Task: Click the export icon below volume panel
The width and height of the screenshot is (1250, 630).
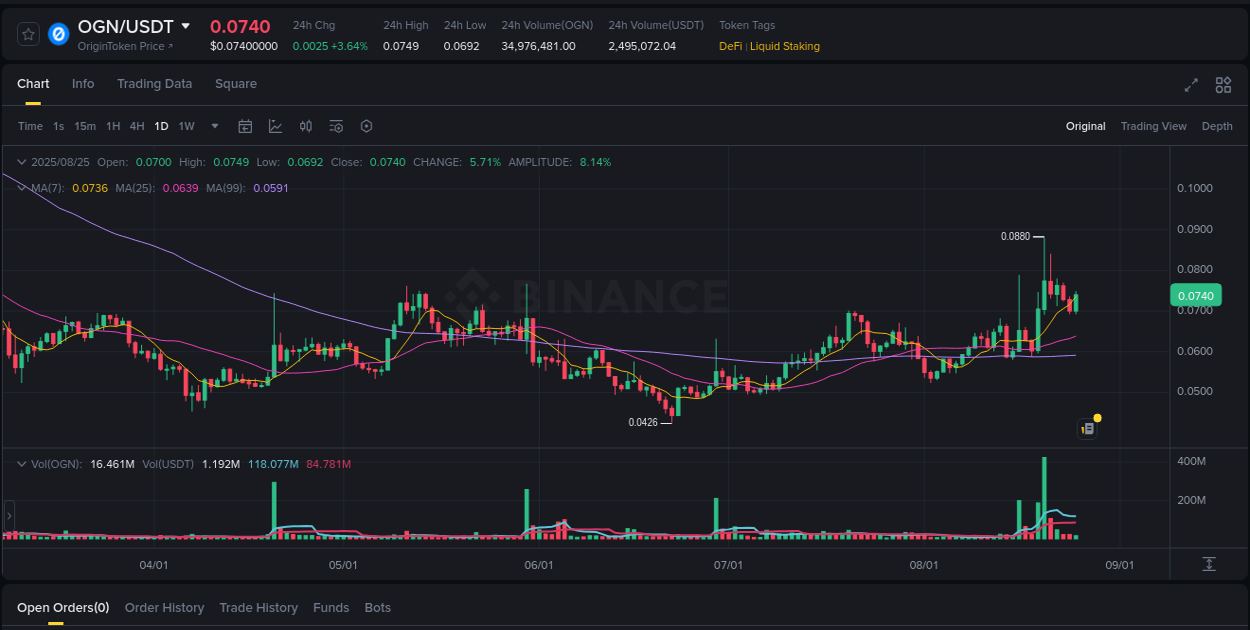Action: pyautogui.click(x=1208, y=565)
